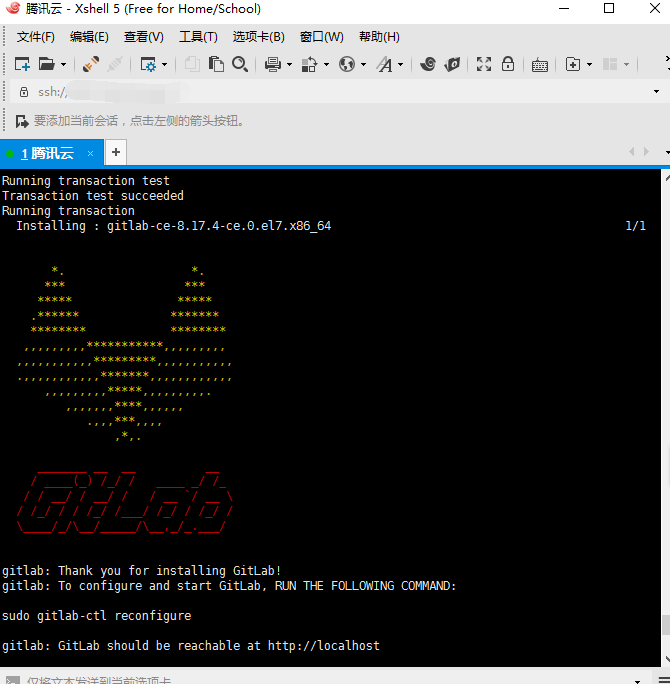The width and height of the screenshot is (670, 684).
Task: Click 'gitlab-ce-8.17.4-ce.0.el7.x86_64' package name text
Action: point(219,226)
